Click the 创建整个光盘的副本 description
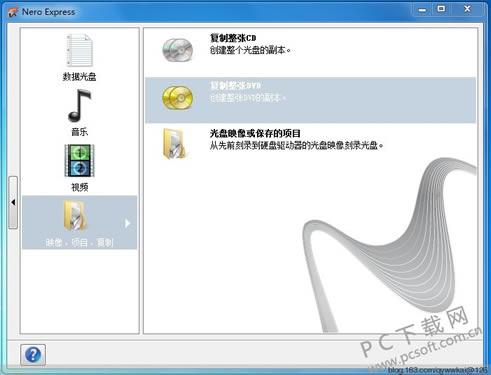This screenshot has width=491, height=375. pyautogui.click(x=250, y=50)
